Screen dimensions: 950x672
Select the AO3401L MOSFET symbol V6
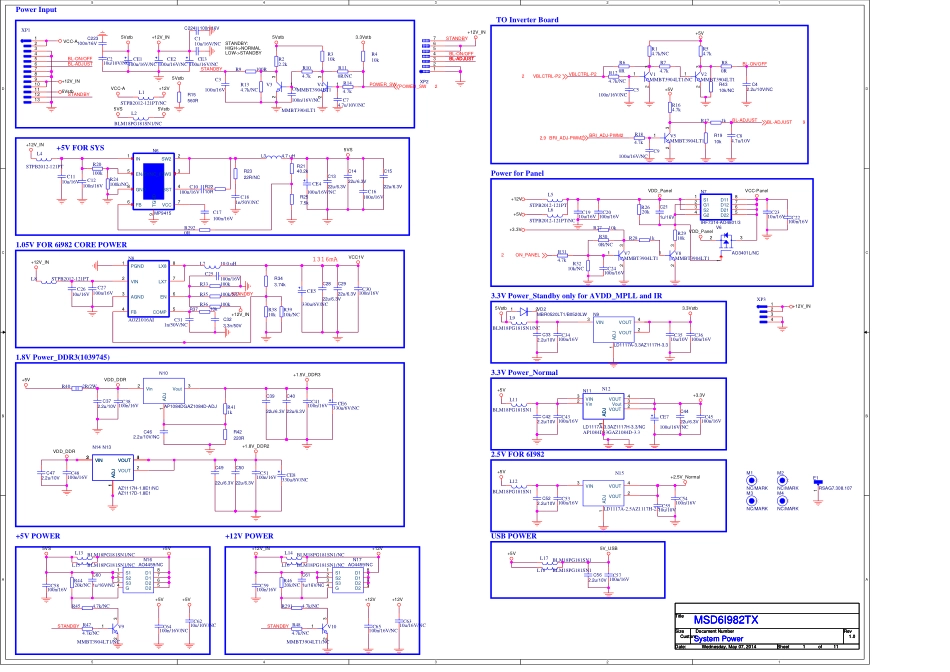point(727,241)
